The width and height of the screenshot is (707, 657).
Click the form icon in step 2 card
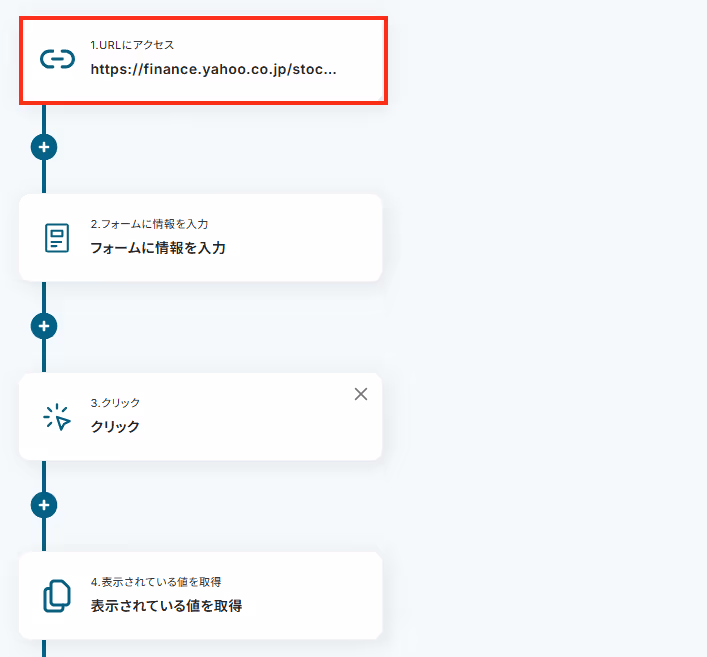57,238
